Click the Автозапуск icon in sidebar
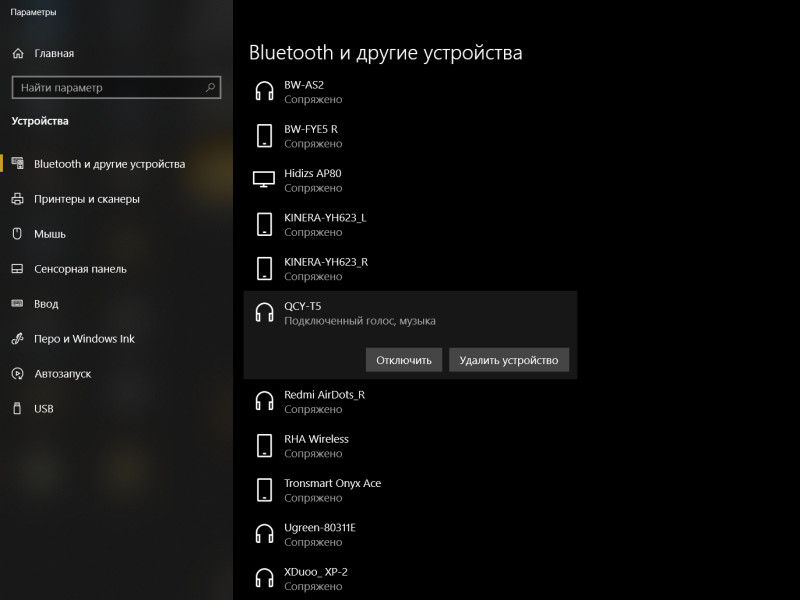This screenshot has width=800, height=600. [17, 373]
